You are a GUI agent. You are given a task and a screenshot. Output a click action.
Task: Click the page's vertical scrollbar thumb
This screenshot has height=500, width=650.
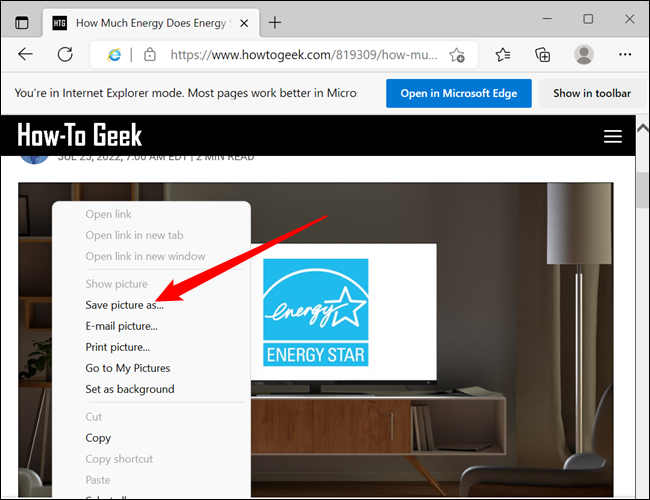[x=643, y=189]
